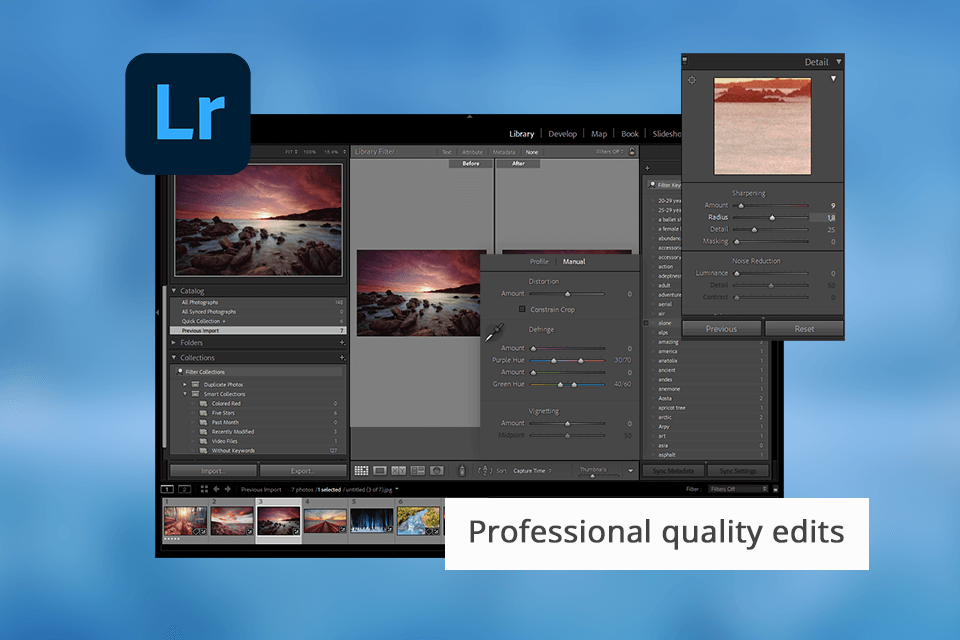Switch to Grid view in the toolbar
Image resolution: width=960 pixels, height=640 pixels.
[x=361, y=470]
